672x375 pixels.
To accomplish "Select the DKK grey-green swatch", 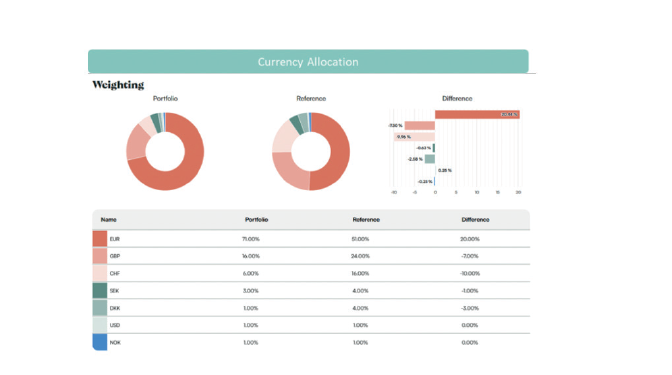I will (x=99, y=308).
